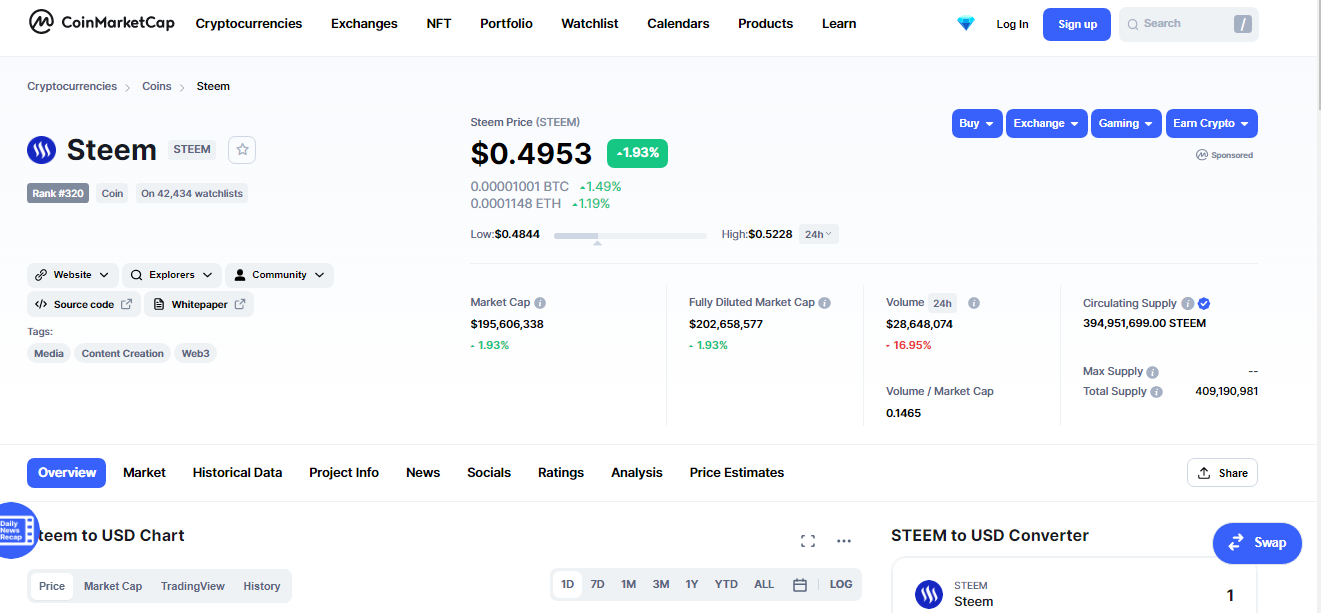Toggle LOG scale on the chart
The image size is (1321, 613).
click(841, 584)
